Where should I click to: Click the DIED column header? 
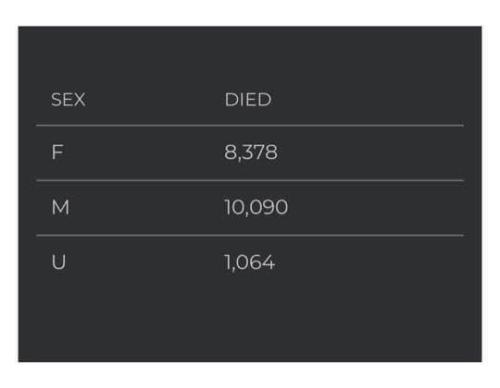pos(248,99)
